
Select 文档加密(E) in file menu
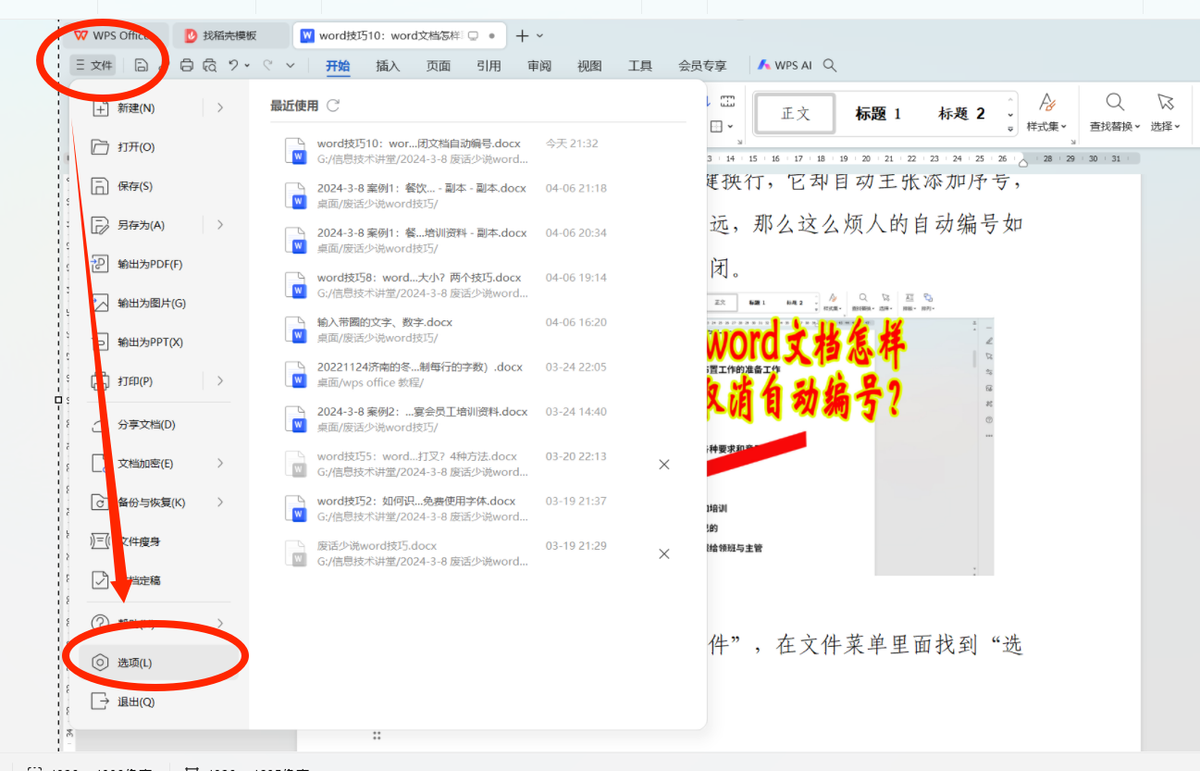[x=145, y=463]
